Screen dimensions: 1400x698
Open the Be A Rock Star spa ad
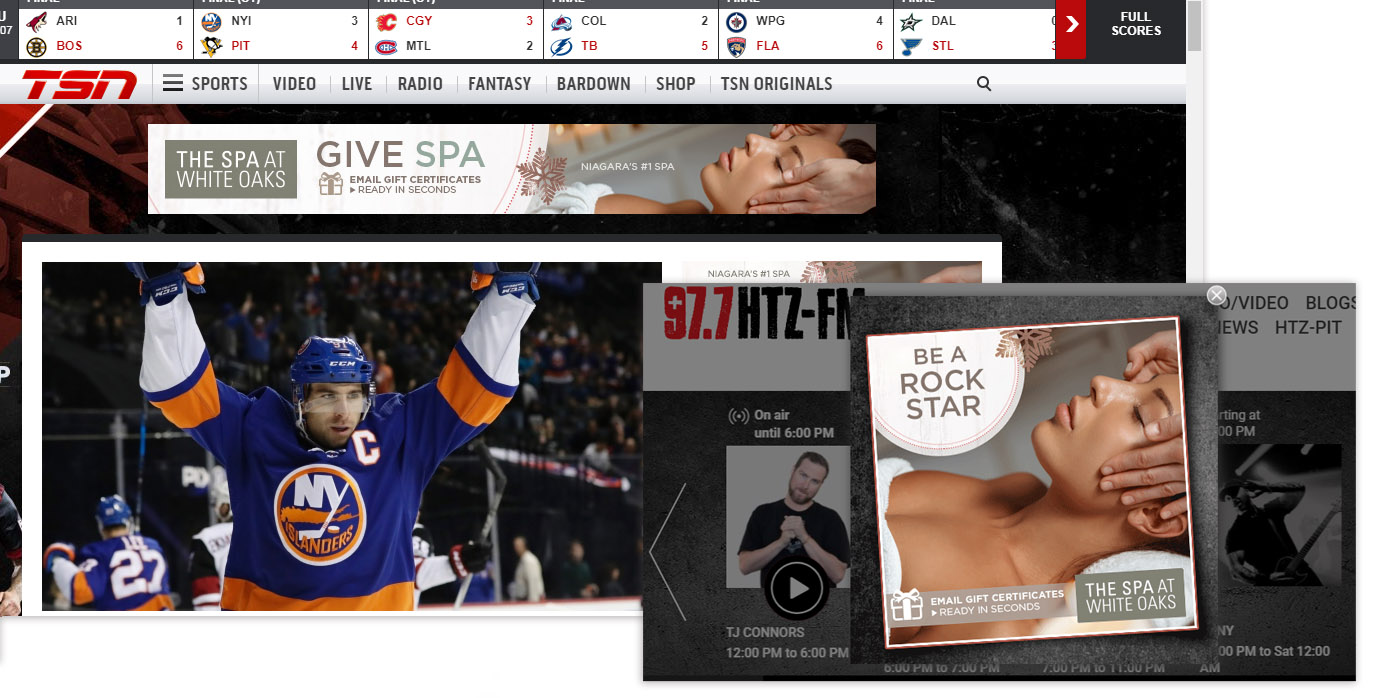tap(1033, 482)
